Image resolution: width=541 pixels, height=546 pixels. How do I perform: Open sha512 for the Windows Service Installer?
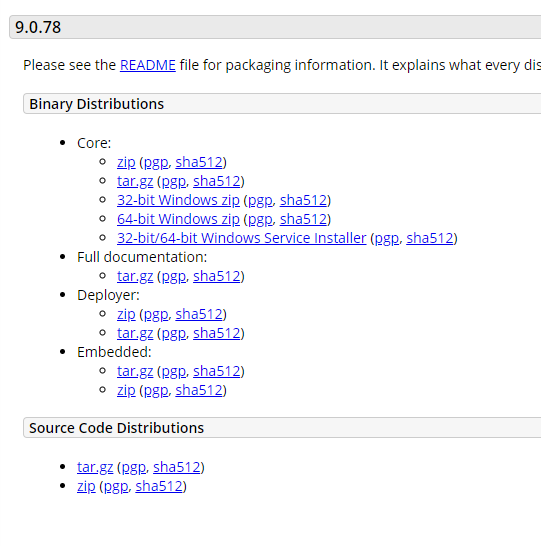point(430,238)
